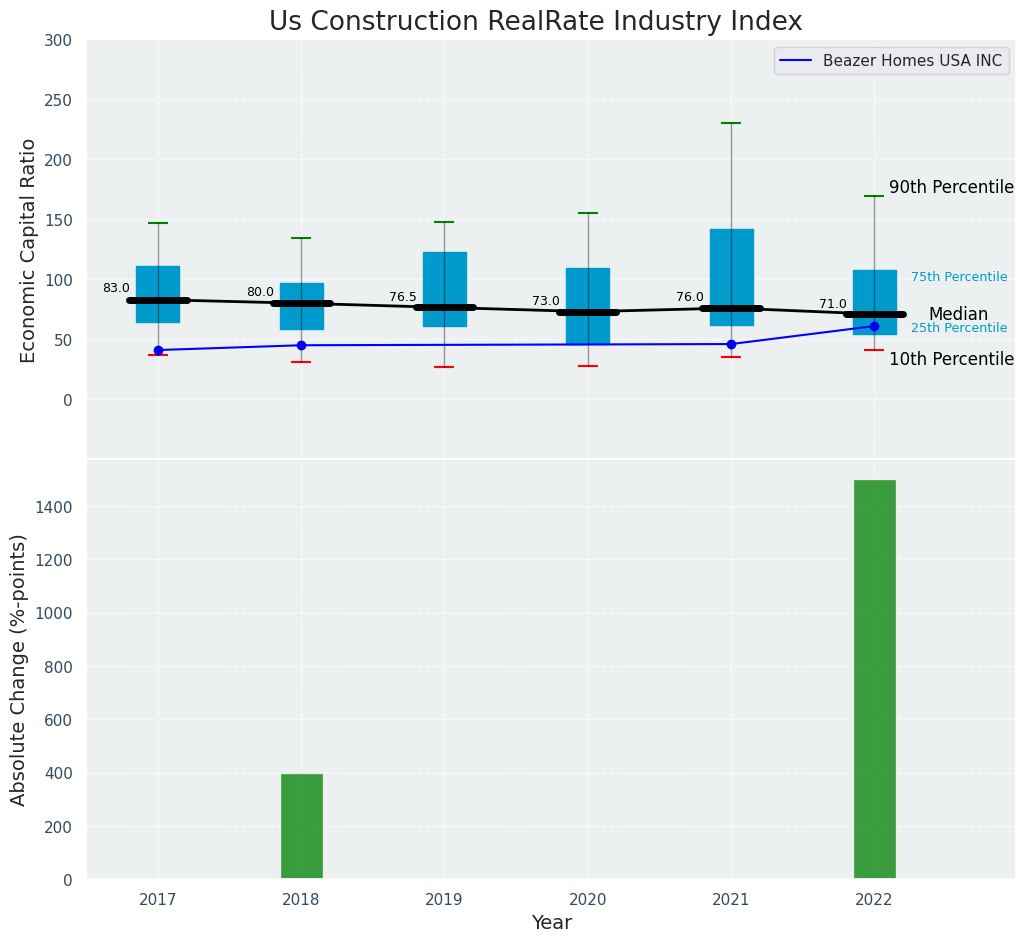Click the 90th Percentile annotation

click(951, 187)
